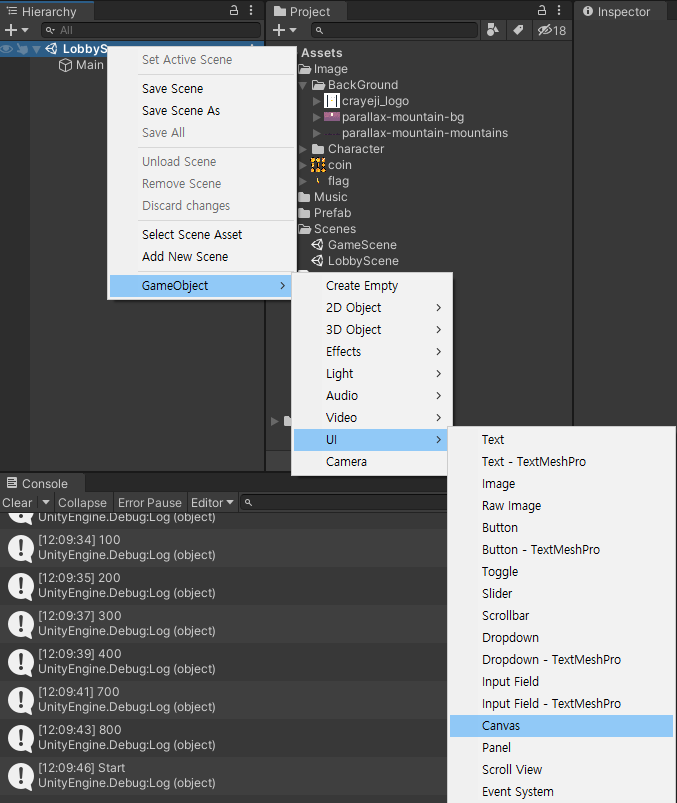Select the crayeji_logo thumbnail icon
677x803 pixels.
click(x=332, y=101)
